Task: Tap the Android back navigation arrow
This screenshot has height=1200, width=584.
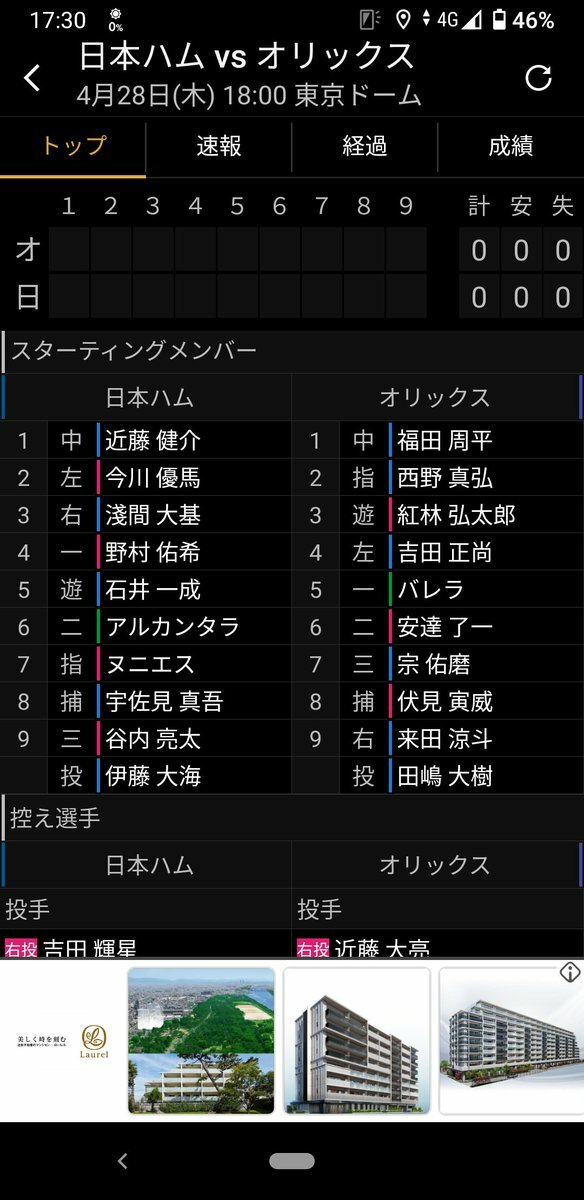Action: pyautogui.click(x=123, y=1161)
